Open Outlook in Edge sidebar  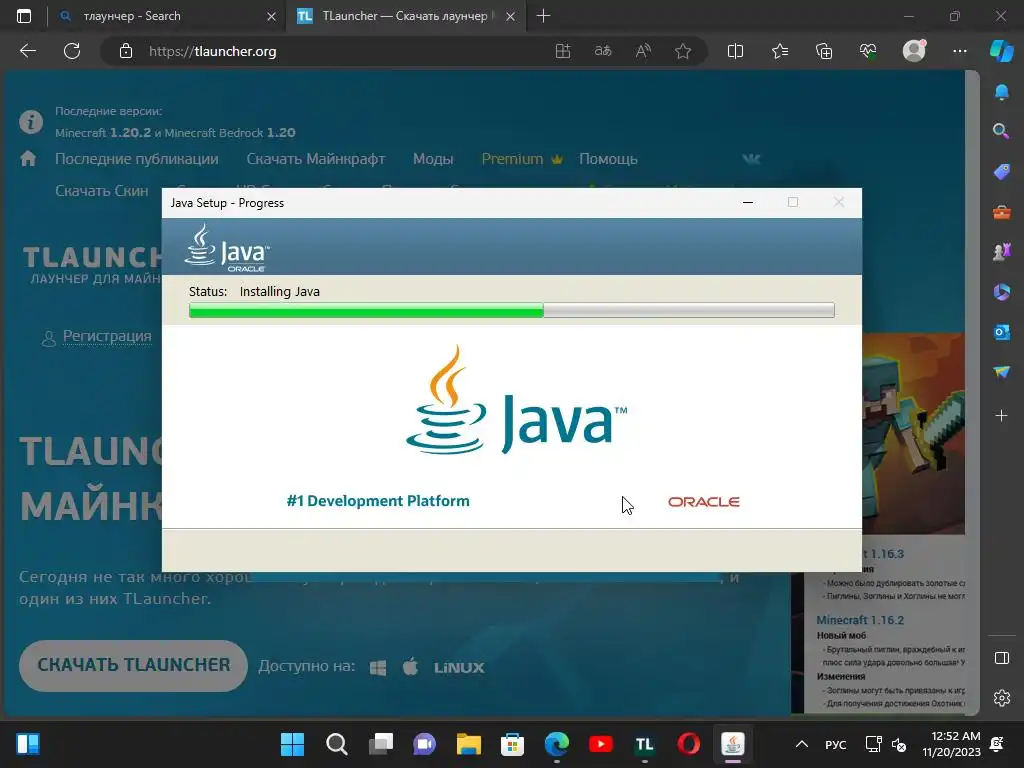[x=1002, y=332]
